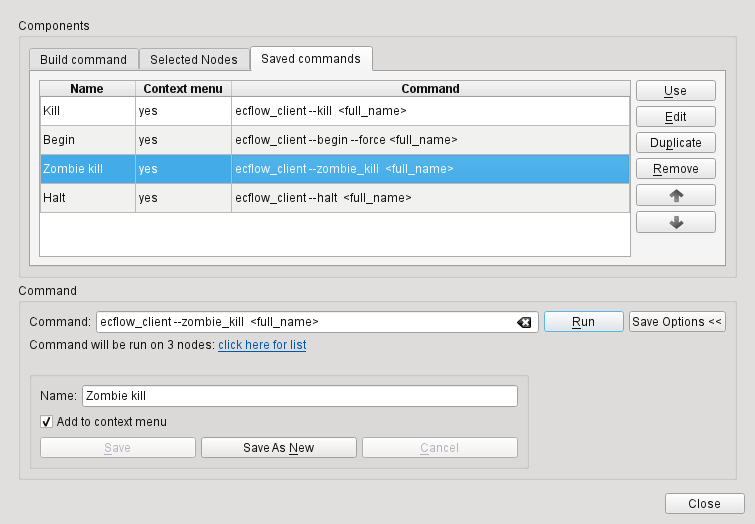The image size is (755, 524).
Task: Collapse the Save Options panel
Action: (677, 322)
